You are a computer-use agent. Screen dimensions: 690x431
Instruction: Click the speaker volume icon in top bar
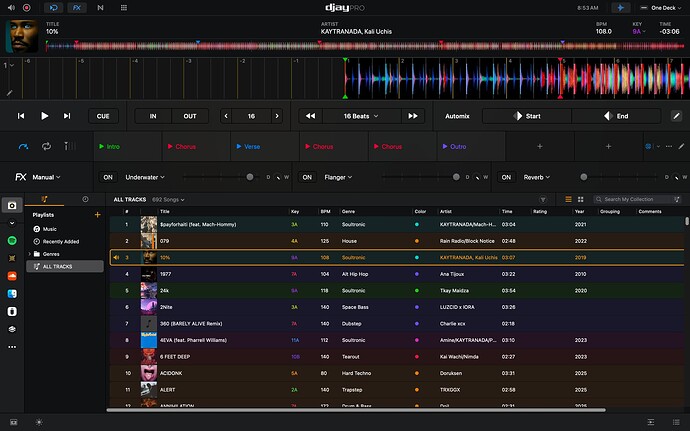click(x=11, y=7)
